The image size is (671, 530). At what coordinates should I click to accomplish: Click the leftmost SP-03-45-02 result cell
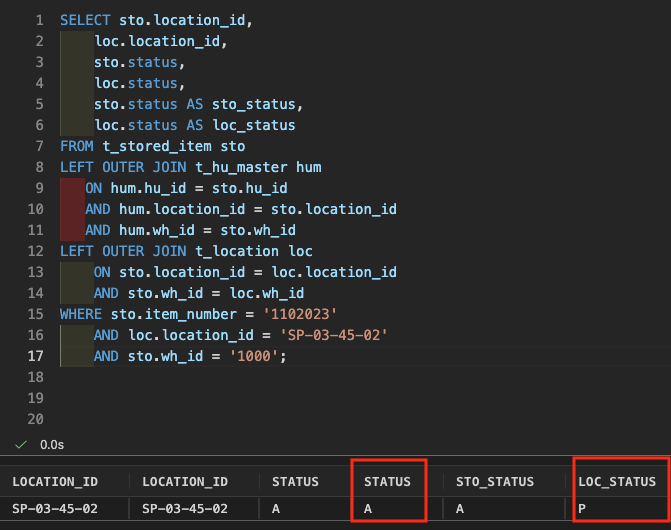55,508
